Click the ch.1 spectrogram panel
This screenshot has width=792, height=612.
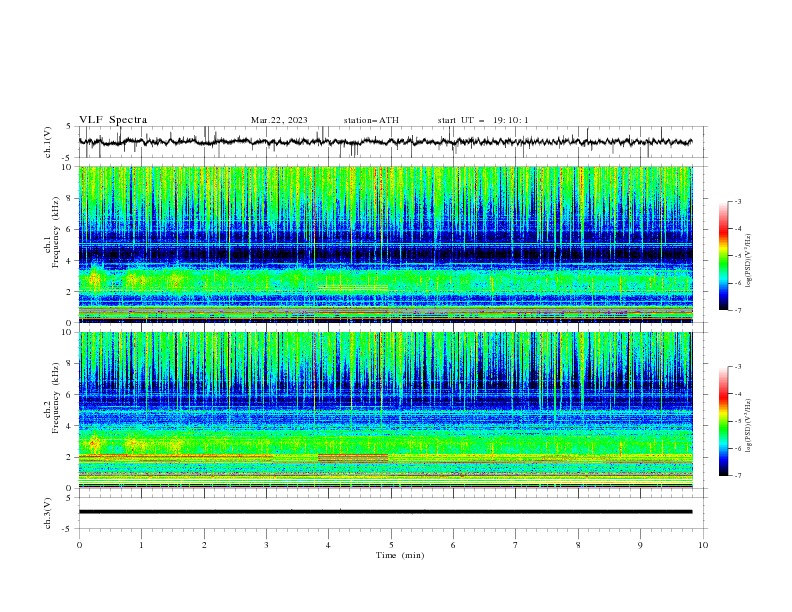click(385, 244)
